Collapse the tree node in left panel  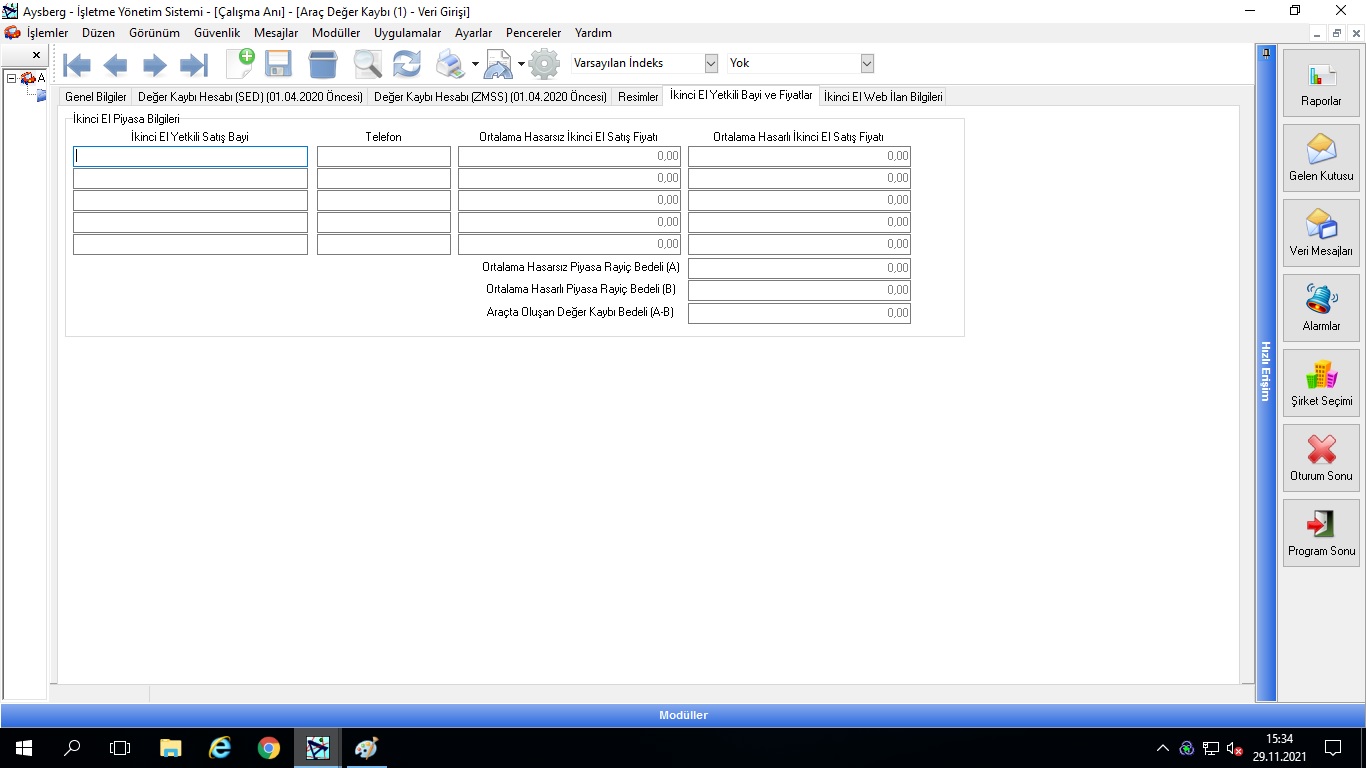(x=11, y=78)
